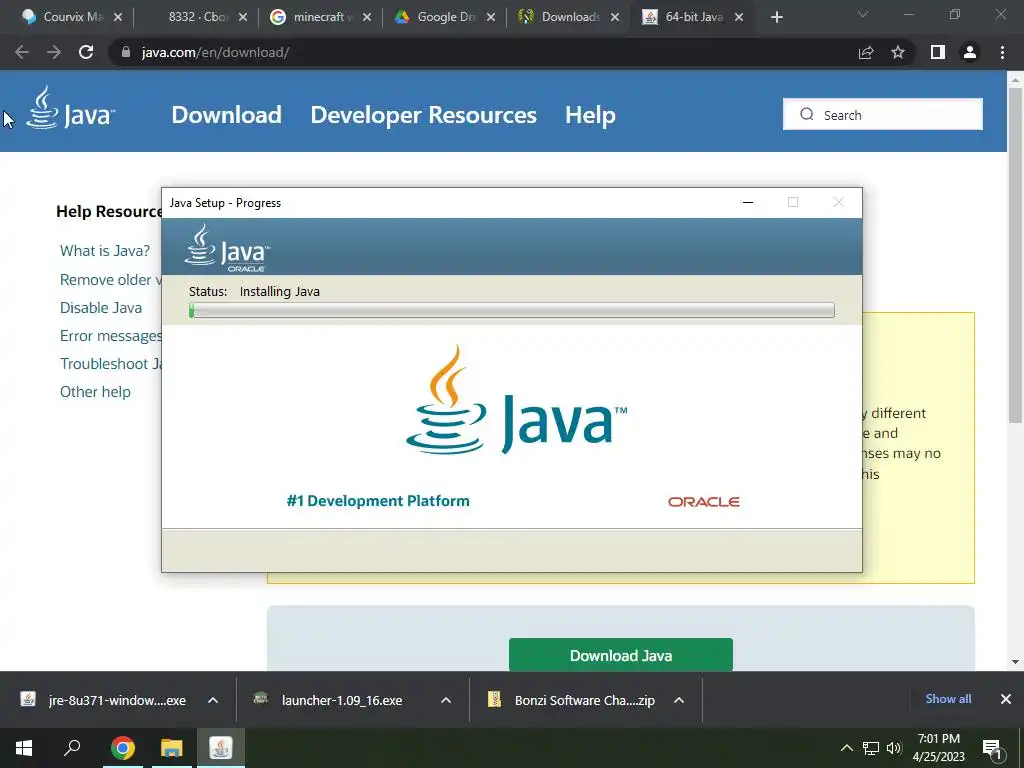
Task: Click Show all downloads
Action: coord(948,699)
